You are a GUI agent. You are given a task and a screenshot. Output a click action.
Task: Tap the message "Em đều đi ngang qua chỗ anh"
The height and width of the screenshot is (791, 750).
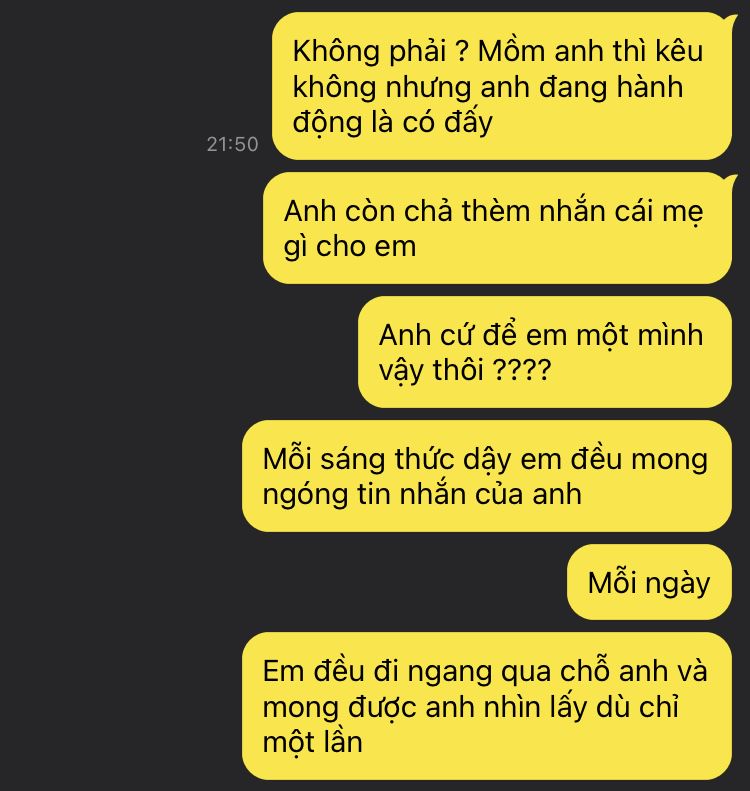(487, 706)
